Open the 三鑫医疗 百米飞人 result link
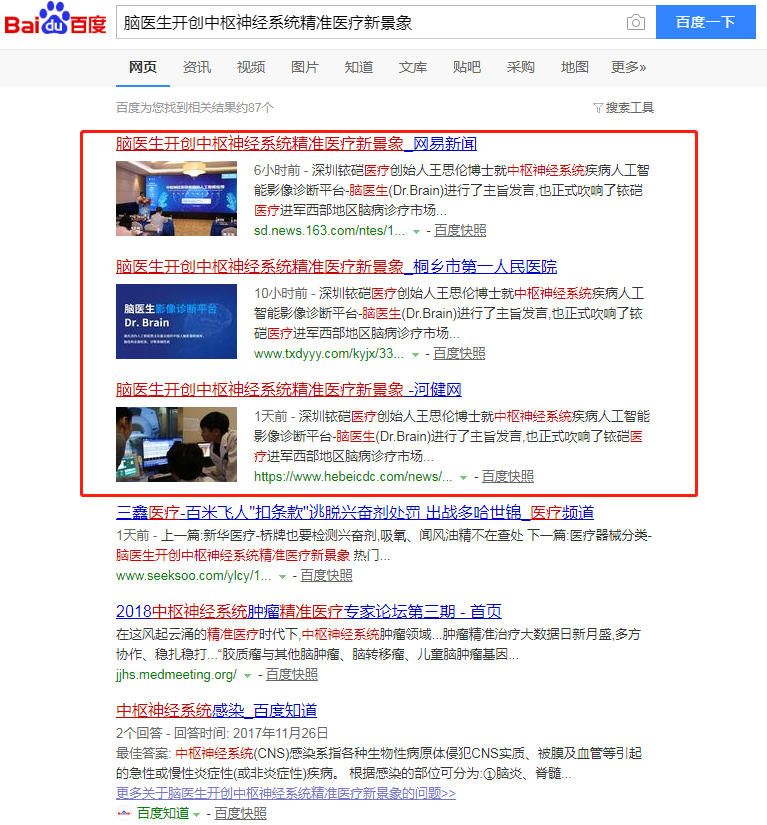The image size is (767, 825). tap(355, 512)
